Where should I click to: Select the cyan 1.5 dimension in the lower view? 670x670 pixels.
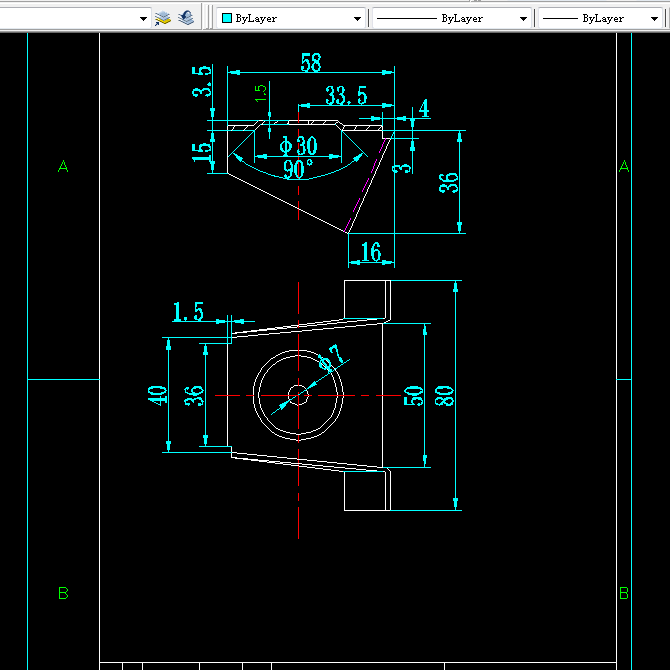coord(188,311)
